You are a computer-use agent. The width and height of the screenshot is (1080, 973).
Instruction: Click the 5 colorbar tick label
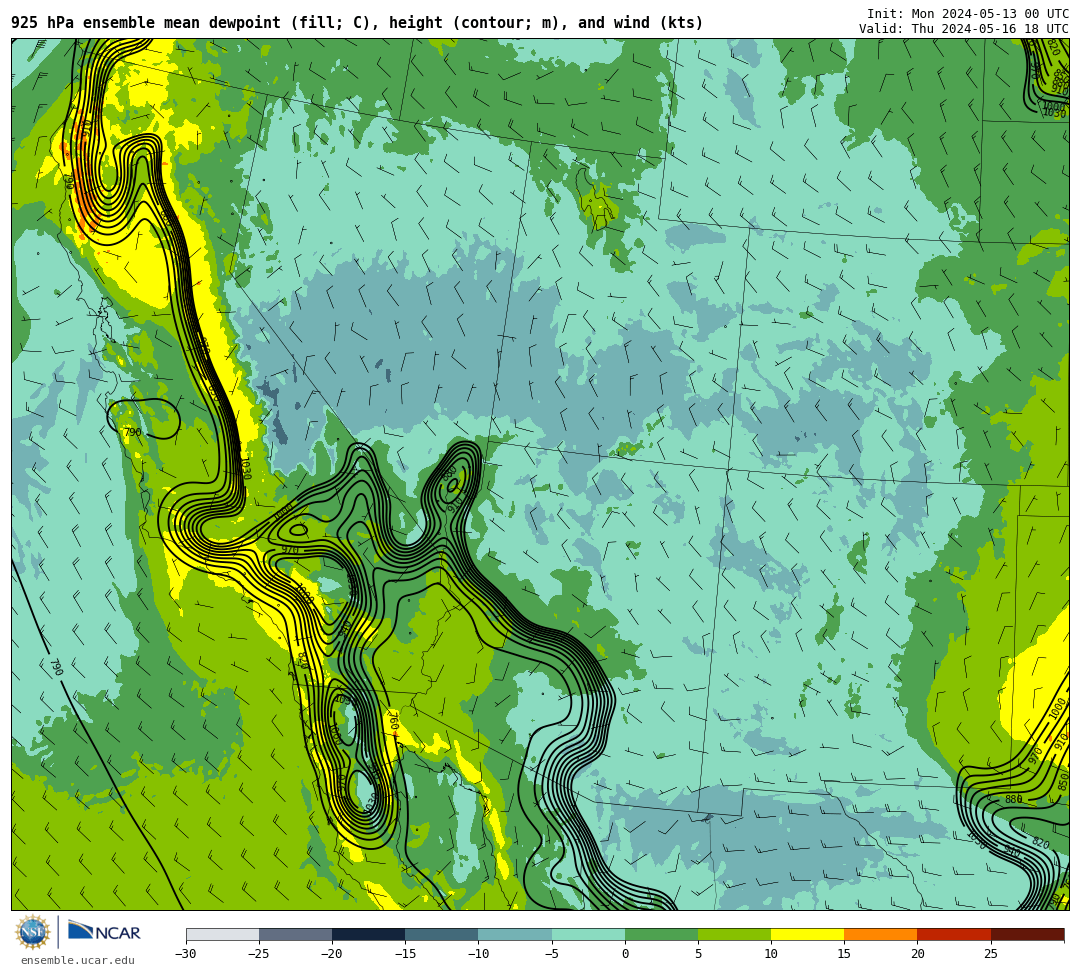698,954
